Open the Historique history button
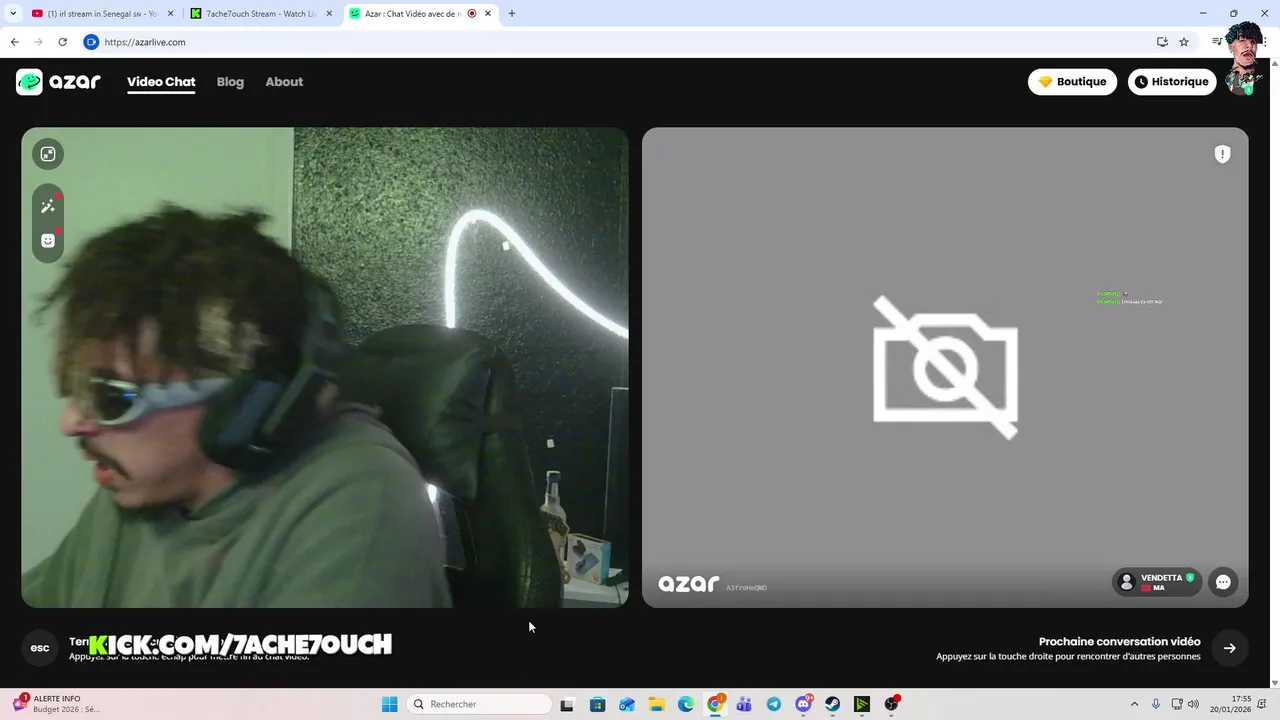 1172,82
